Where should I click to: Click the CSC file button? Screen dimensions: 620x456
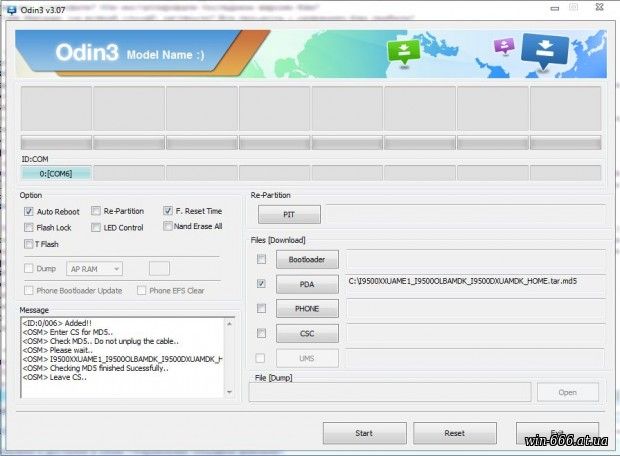pos(307,333)
